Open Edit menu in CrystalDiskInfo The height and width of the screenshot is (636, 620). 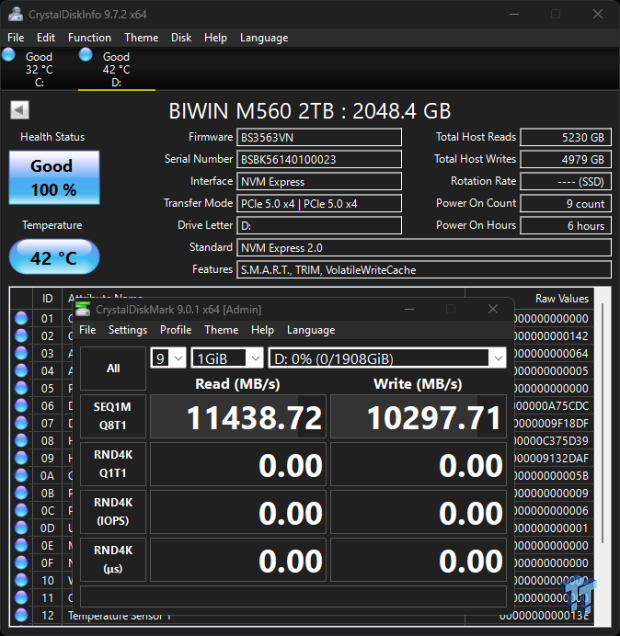(46, 38)
